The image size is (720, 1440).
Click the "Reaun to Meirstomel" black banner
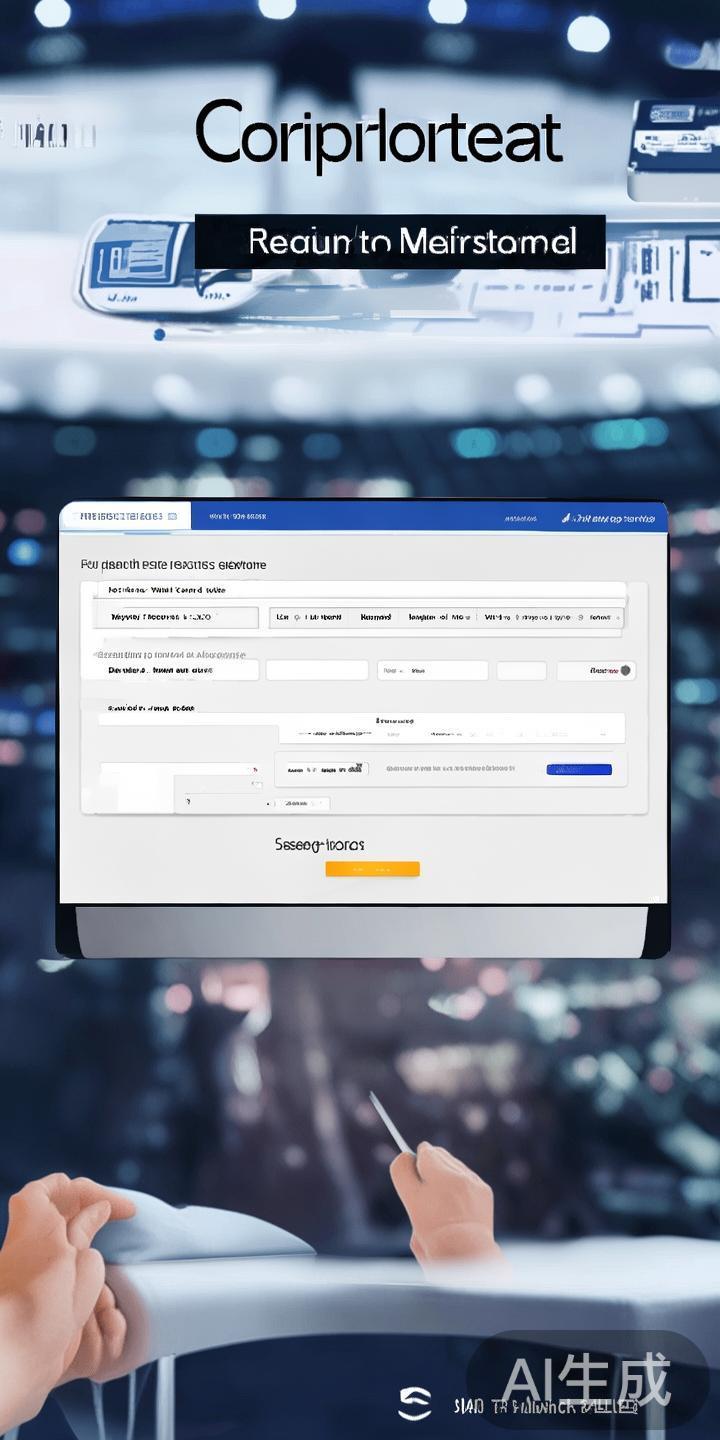pos(400,242)
